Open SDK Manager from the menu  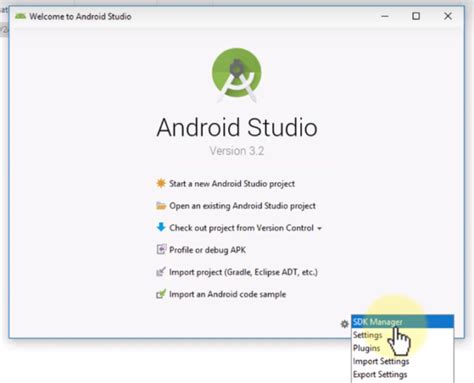(402, 322)
